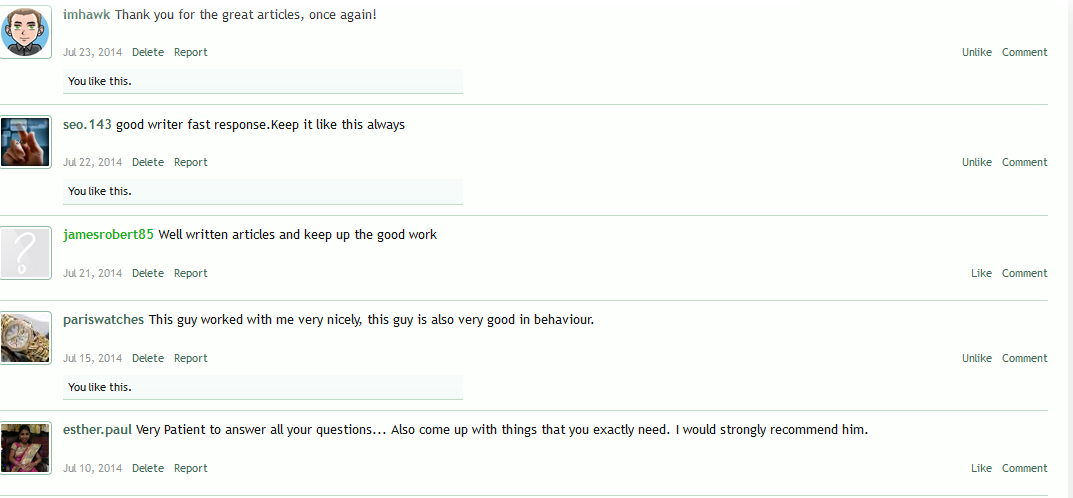Open the imhawk username link
The height and width of the screenshot is (498, 1073).
tap(86, 15)
